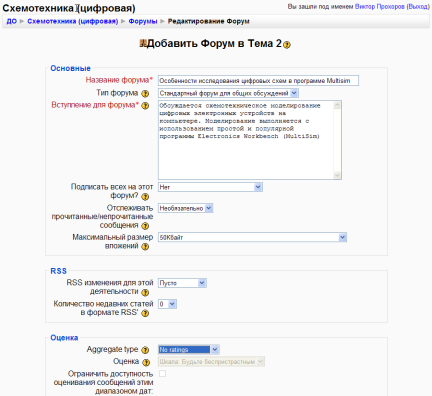This screenshot has height=396, width=432.
Task: Click into Название форума text field
Action: [258, 81]
